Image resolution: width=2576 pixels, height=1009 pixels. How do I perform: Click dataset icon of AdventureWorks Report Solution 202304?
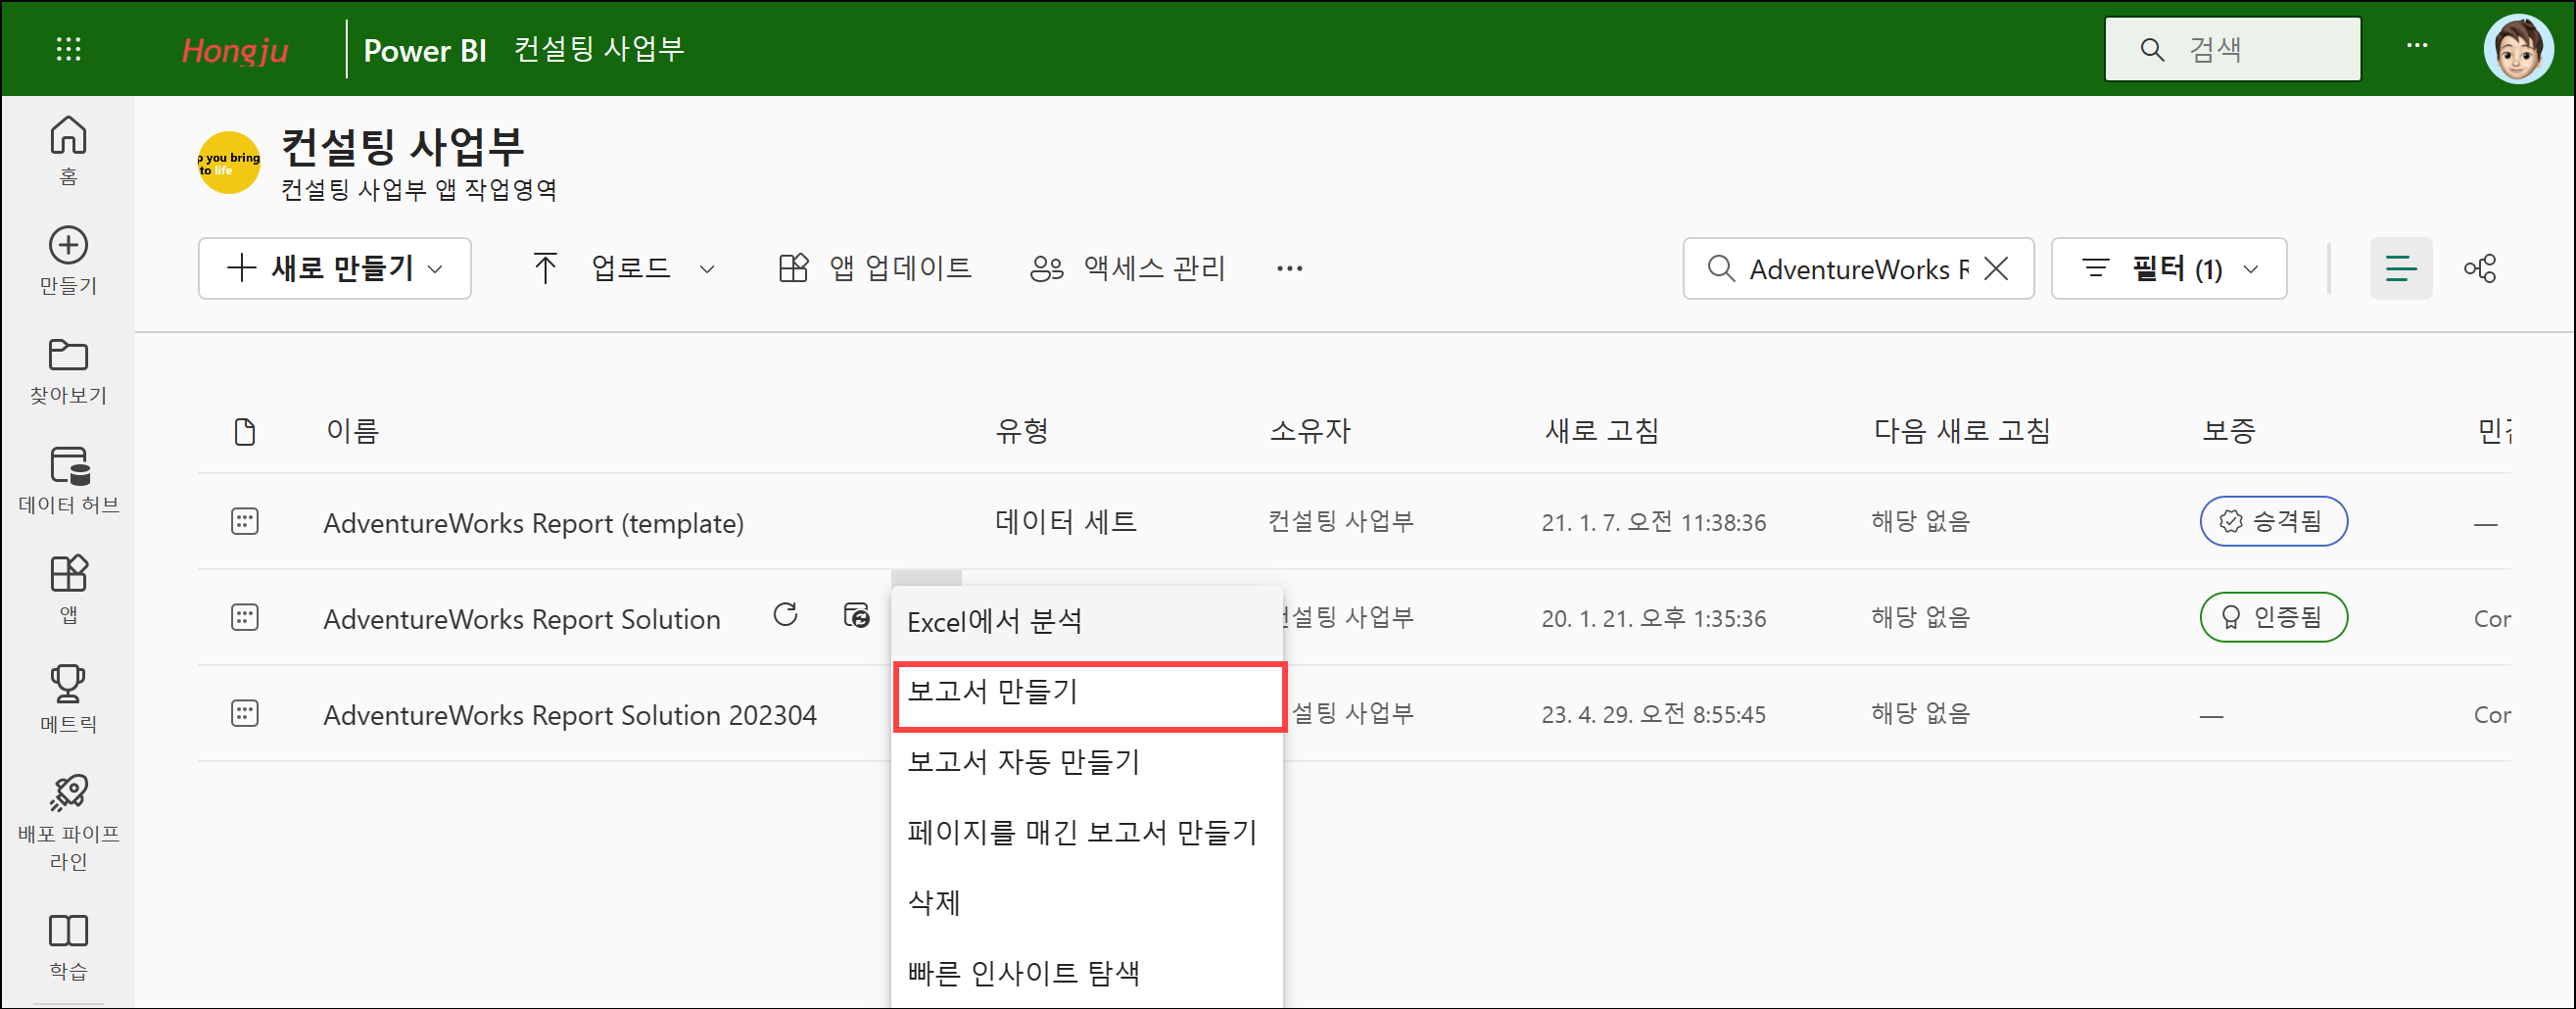tap(245, 714)
